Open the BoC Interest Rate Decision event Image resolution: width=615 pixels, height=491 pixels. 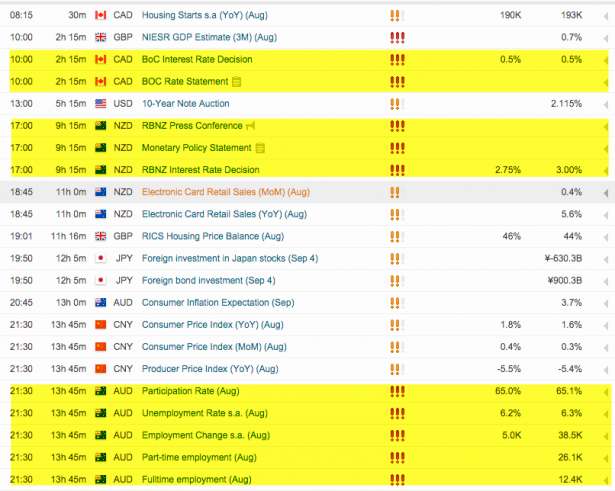[197, 60]
